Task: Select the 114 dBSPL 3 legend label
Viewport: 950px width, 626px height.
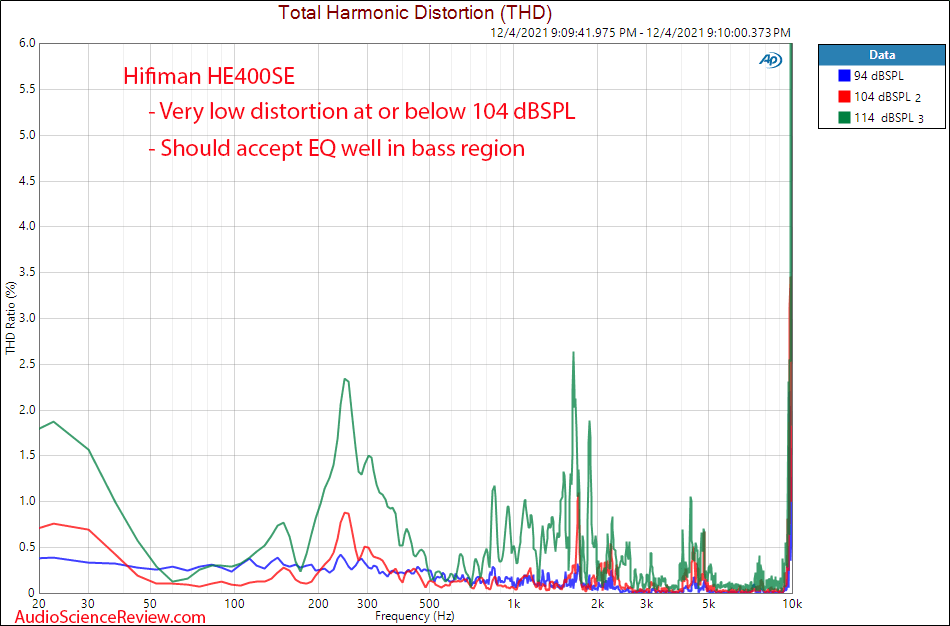Action: [x=889, y=118]
